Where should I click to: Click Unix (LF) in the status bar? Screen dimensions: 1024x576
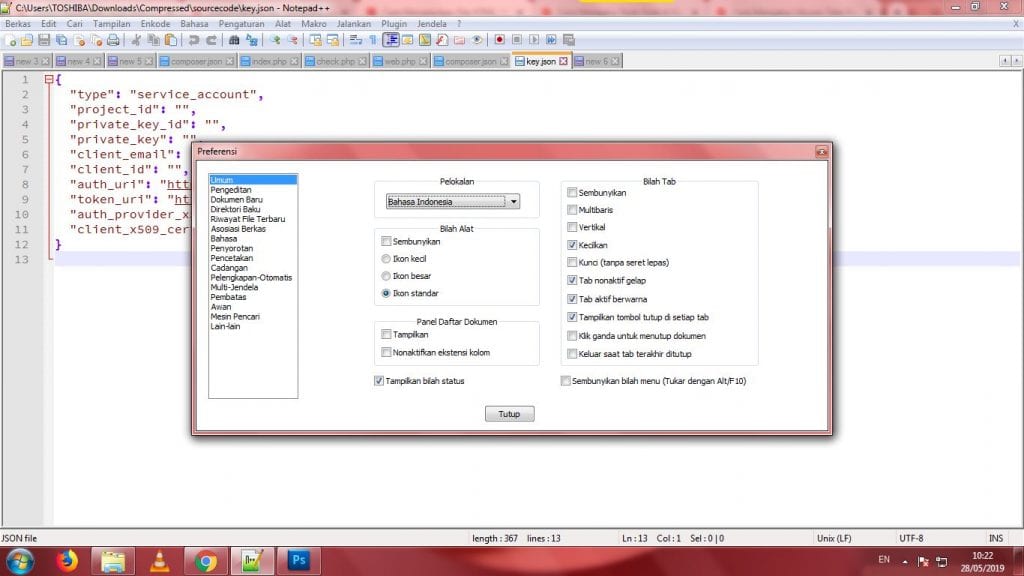coord(834,539)
